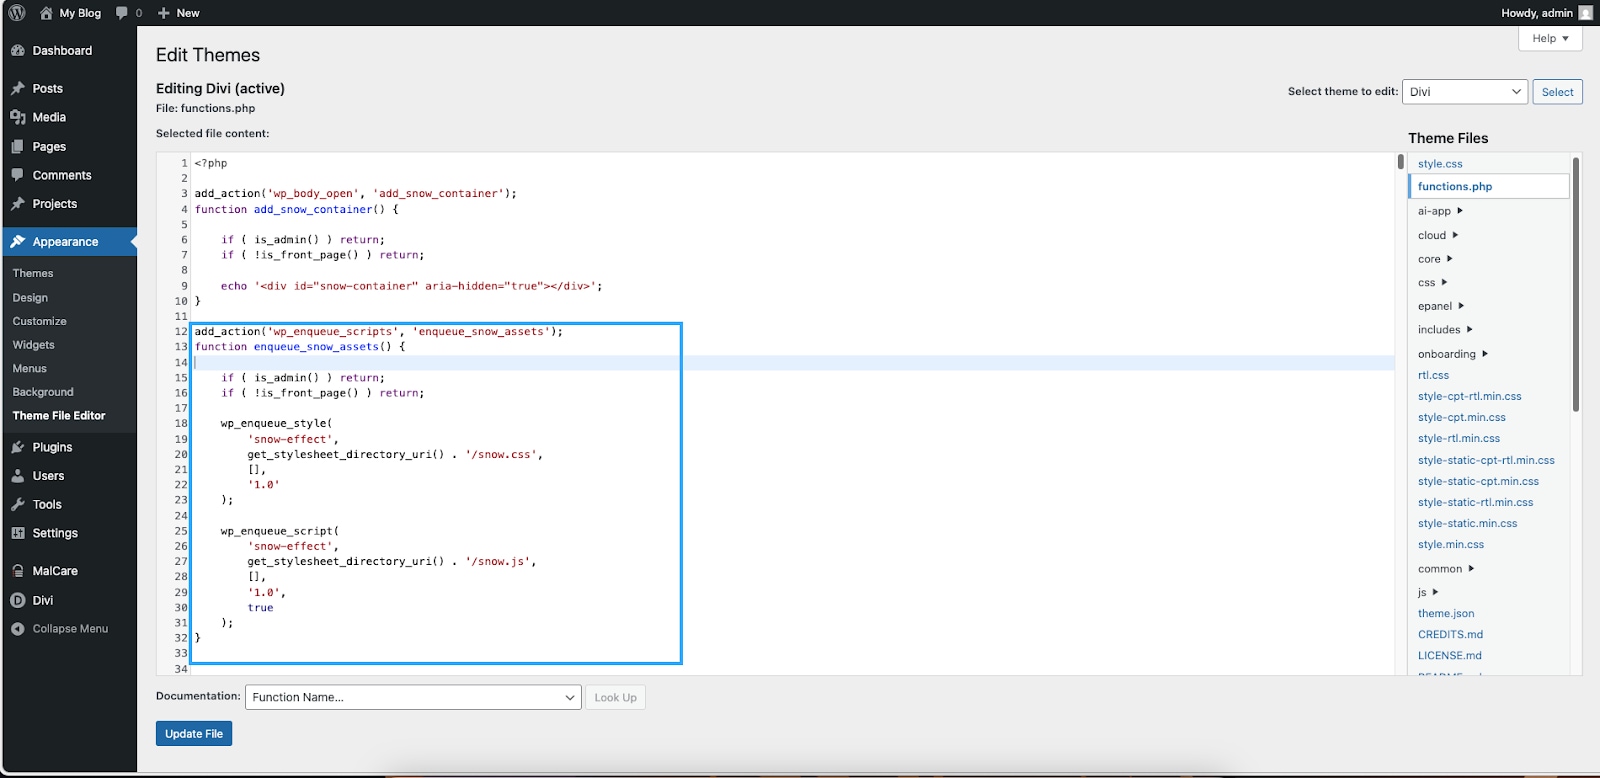
Task: Click the Tools wrench icon
Action: [x=18, y=505]
